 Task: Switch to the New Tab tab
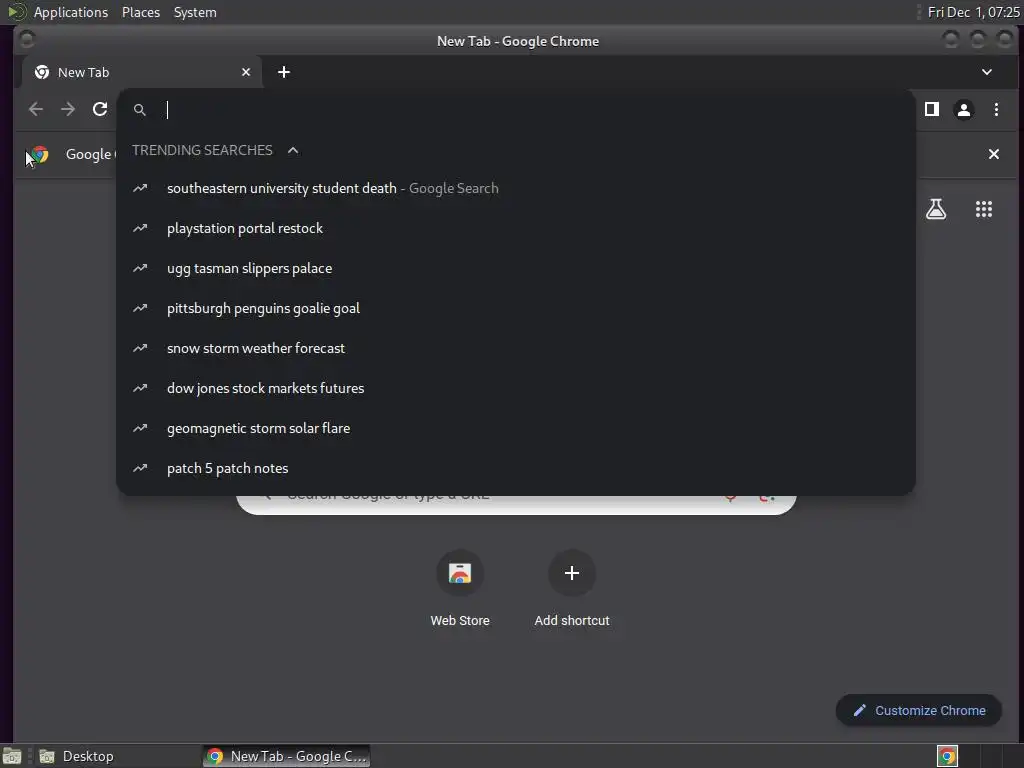[x=141, y=72]
